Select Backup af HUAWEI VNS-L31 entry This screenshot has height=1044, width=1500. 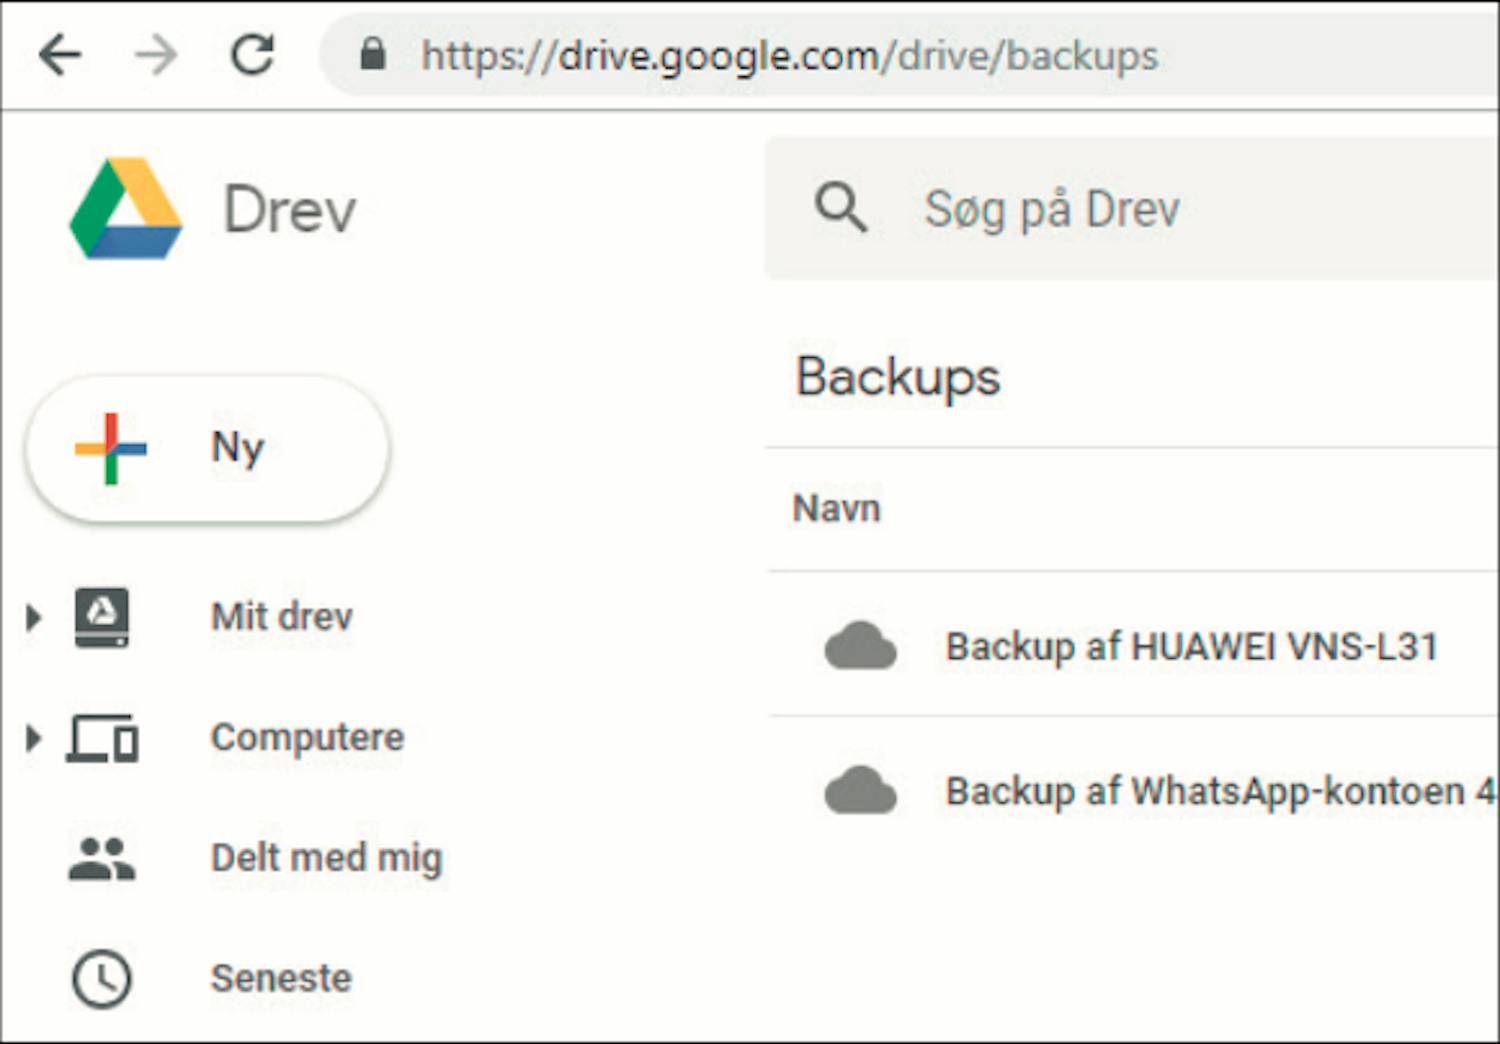tap(1191, 647)
